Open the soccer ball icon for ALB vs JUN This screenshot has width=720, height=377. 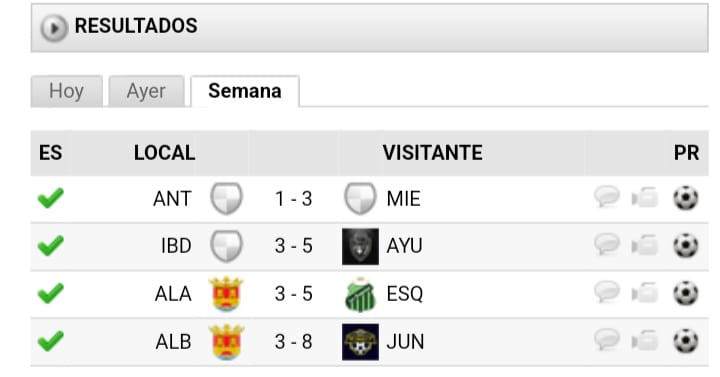coord(686,341)
